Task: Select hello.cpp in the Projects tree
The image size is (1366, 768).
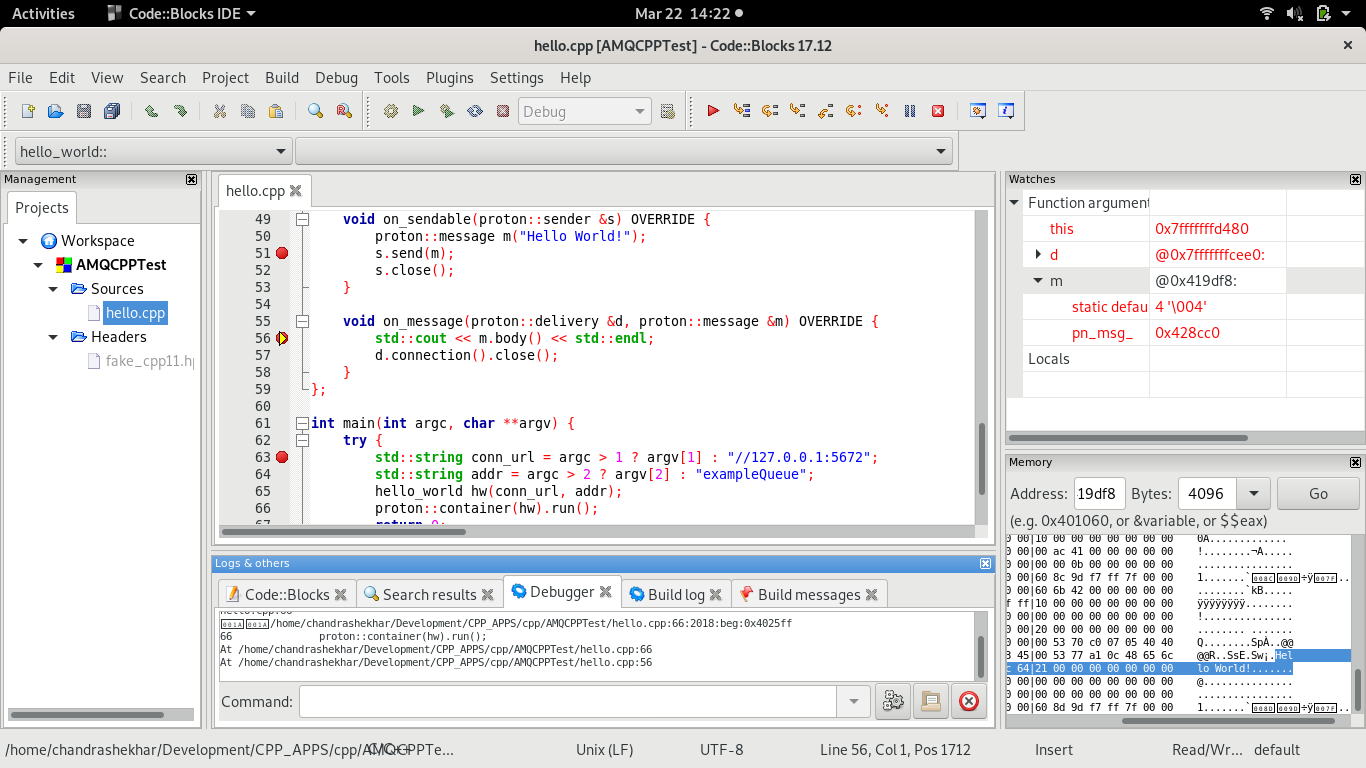Action: [135, 313]
